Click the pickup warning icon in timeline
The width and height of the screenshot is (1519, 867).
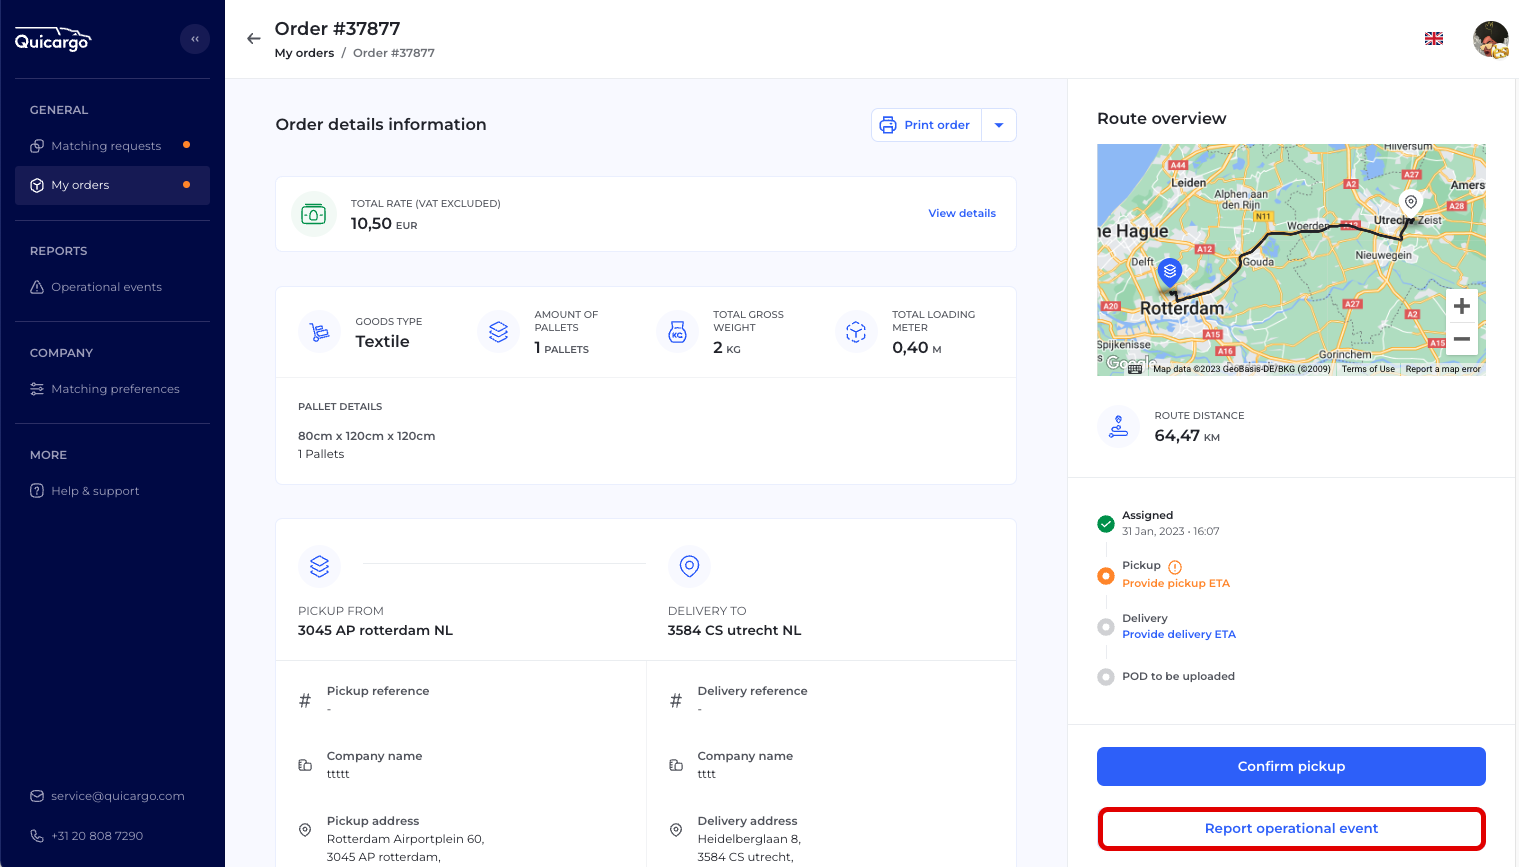click(x=1175, y=567)
